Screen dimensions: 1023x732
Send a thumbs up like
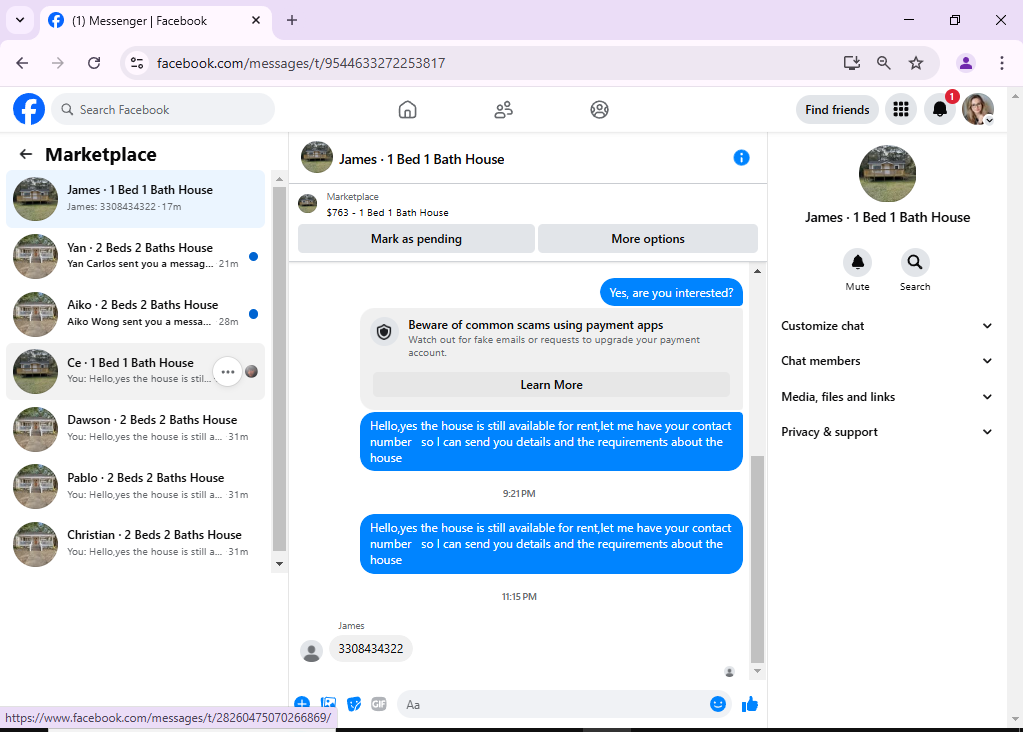[750, 704]
